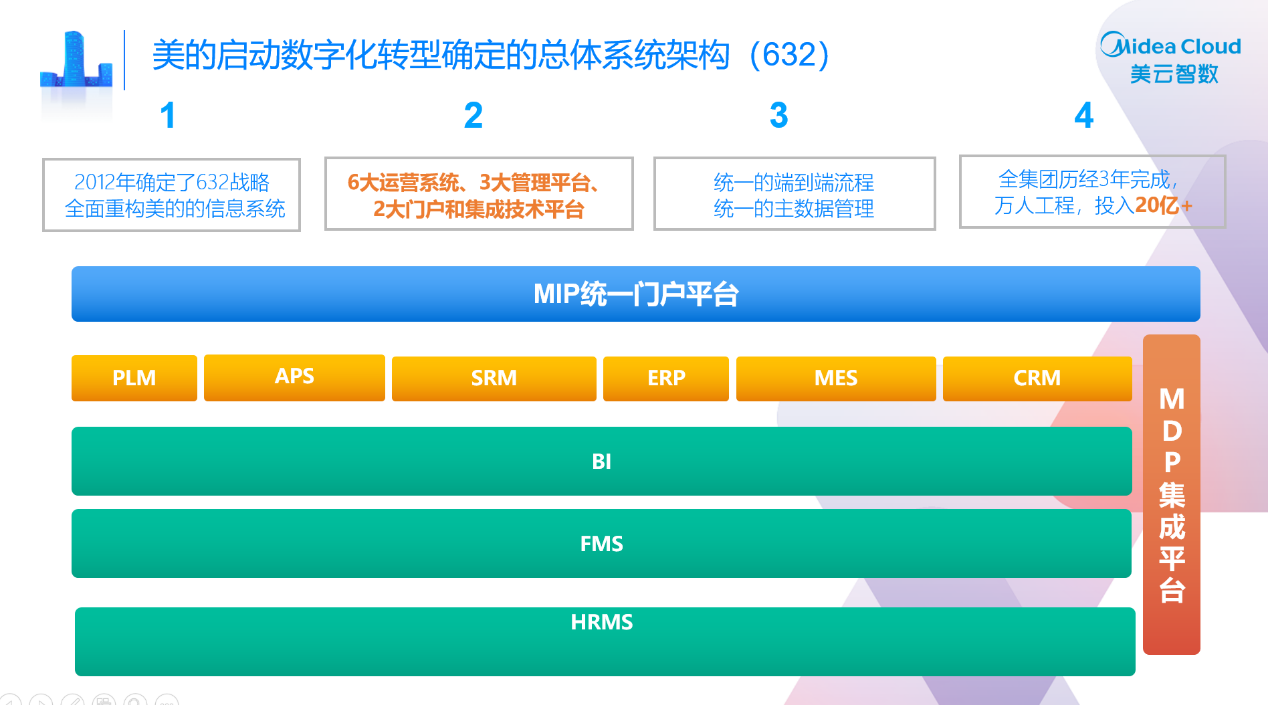The image size is (1268, 705).
Task: Click the orange 20亿+ text
Action: [1164, 206]
